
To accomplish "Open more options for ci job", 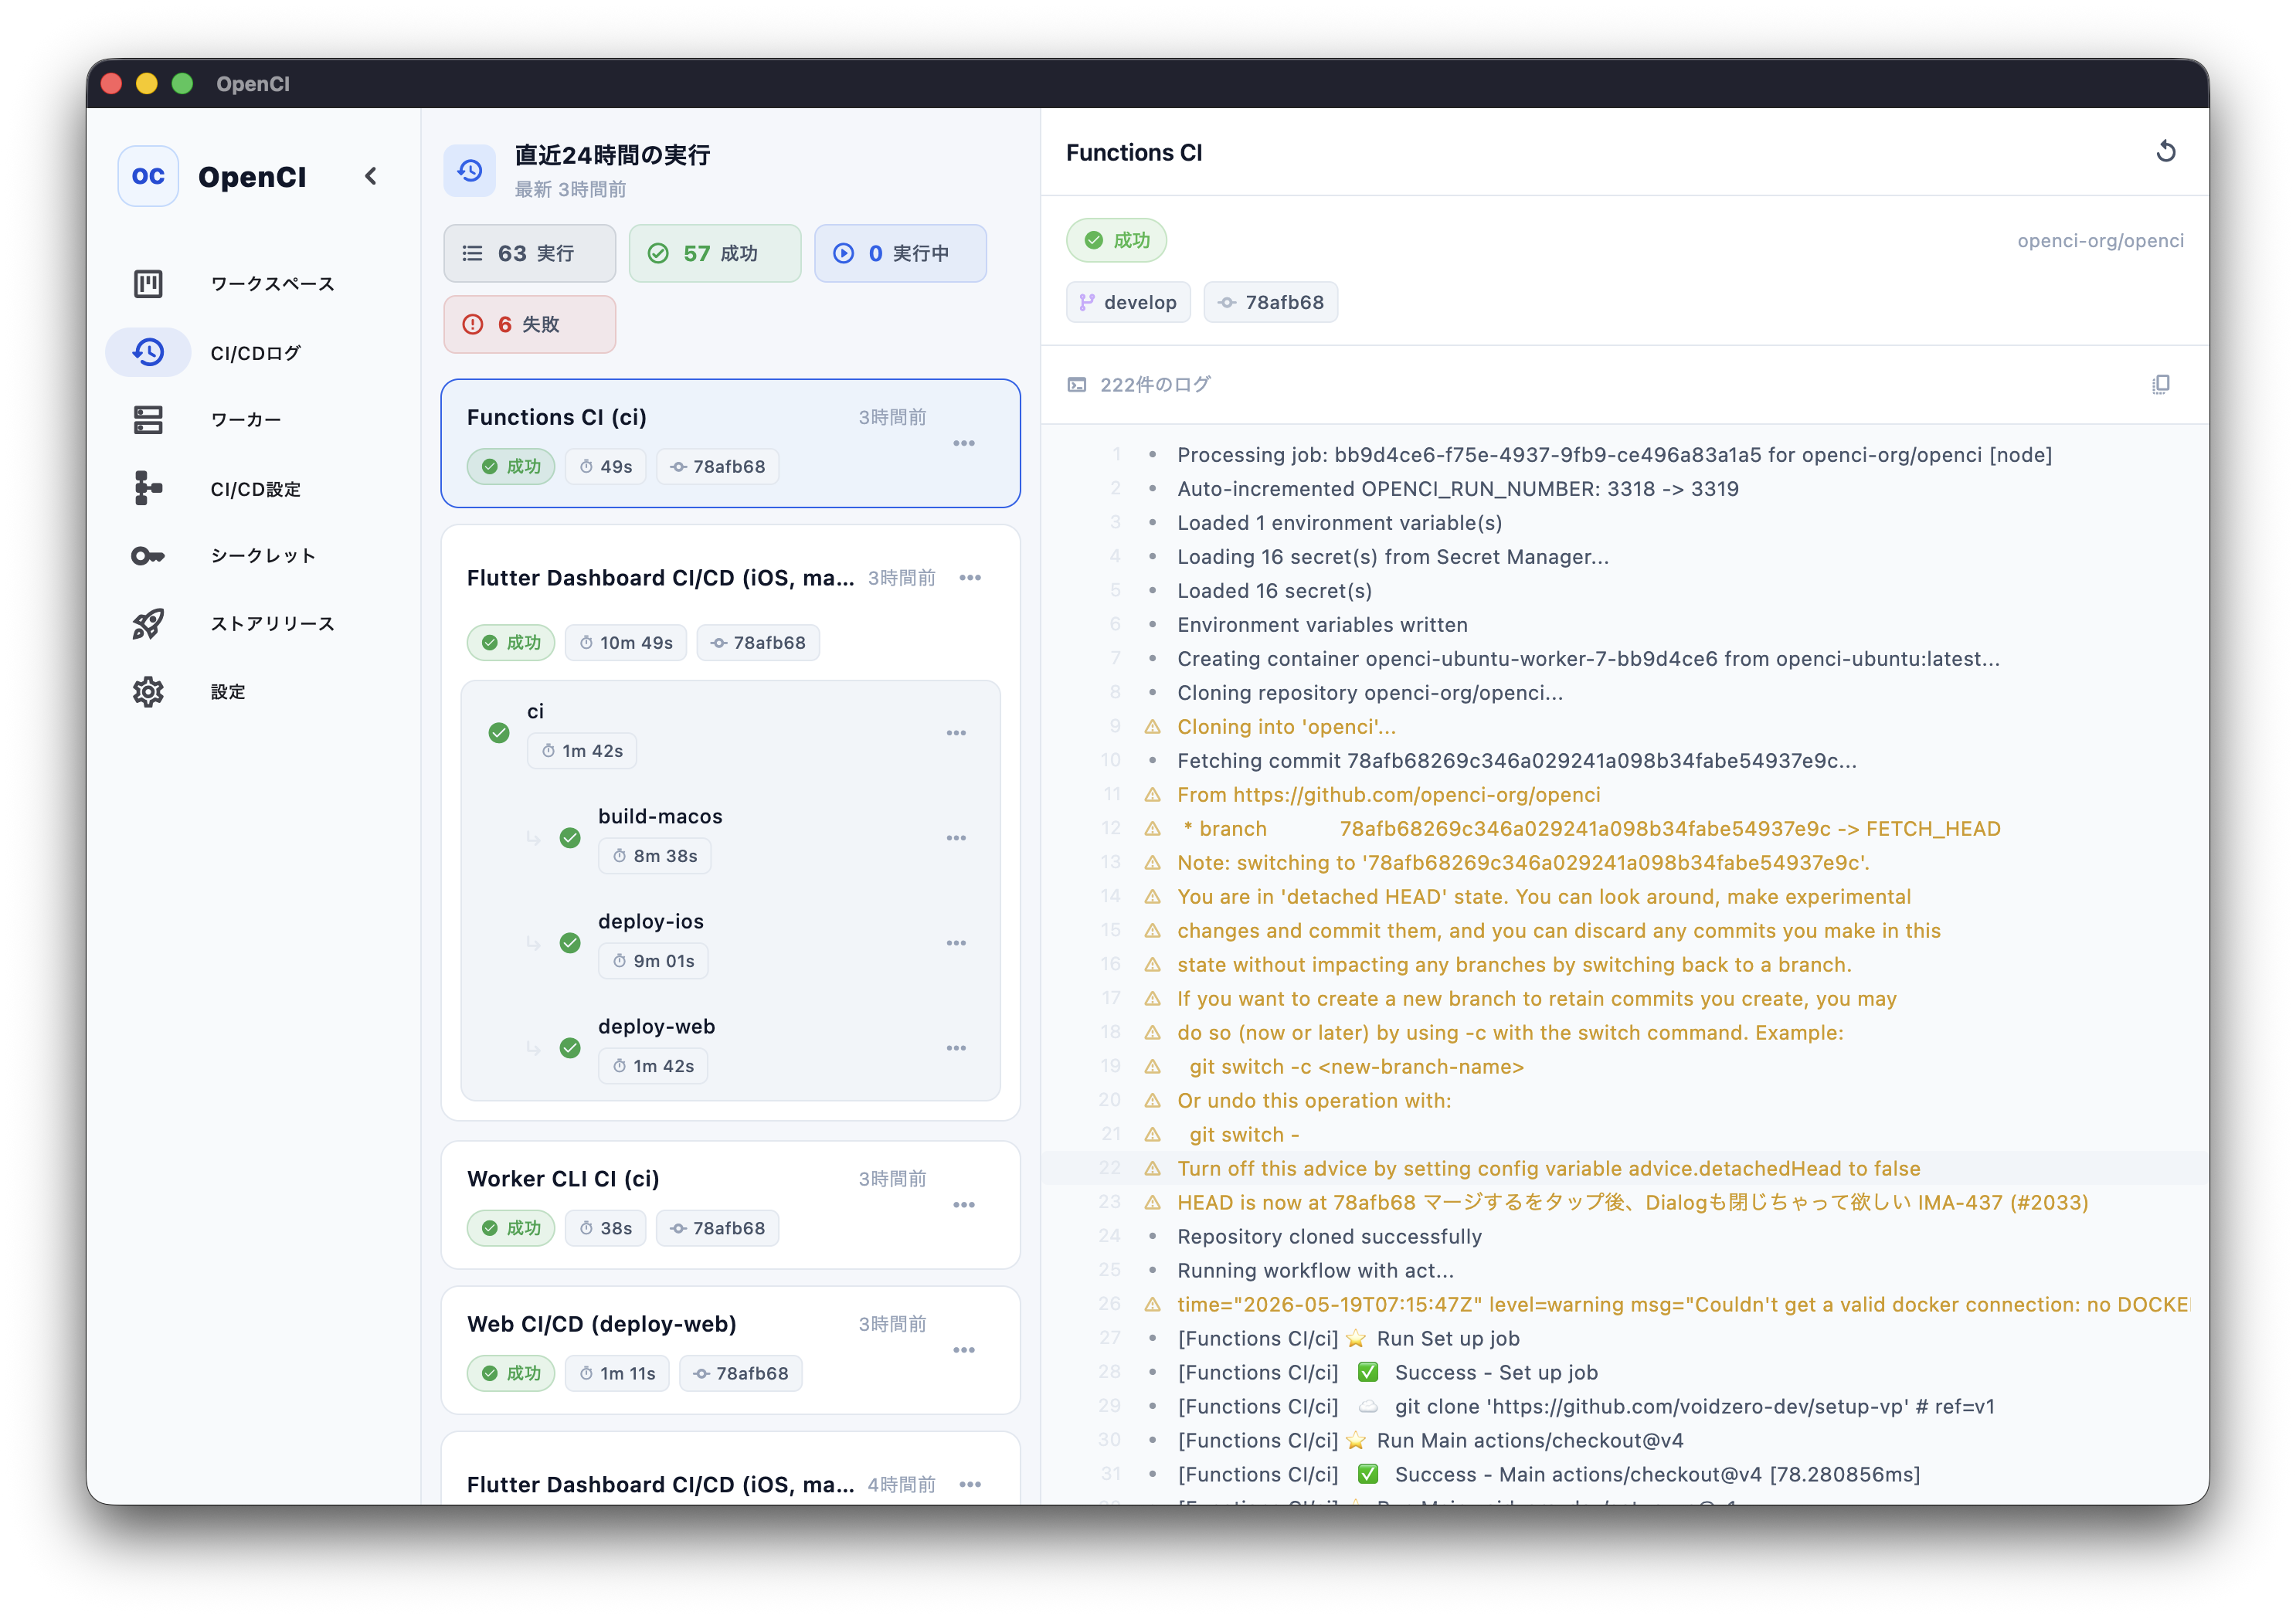I will 956,733.
